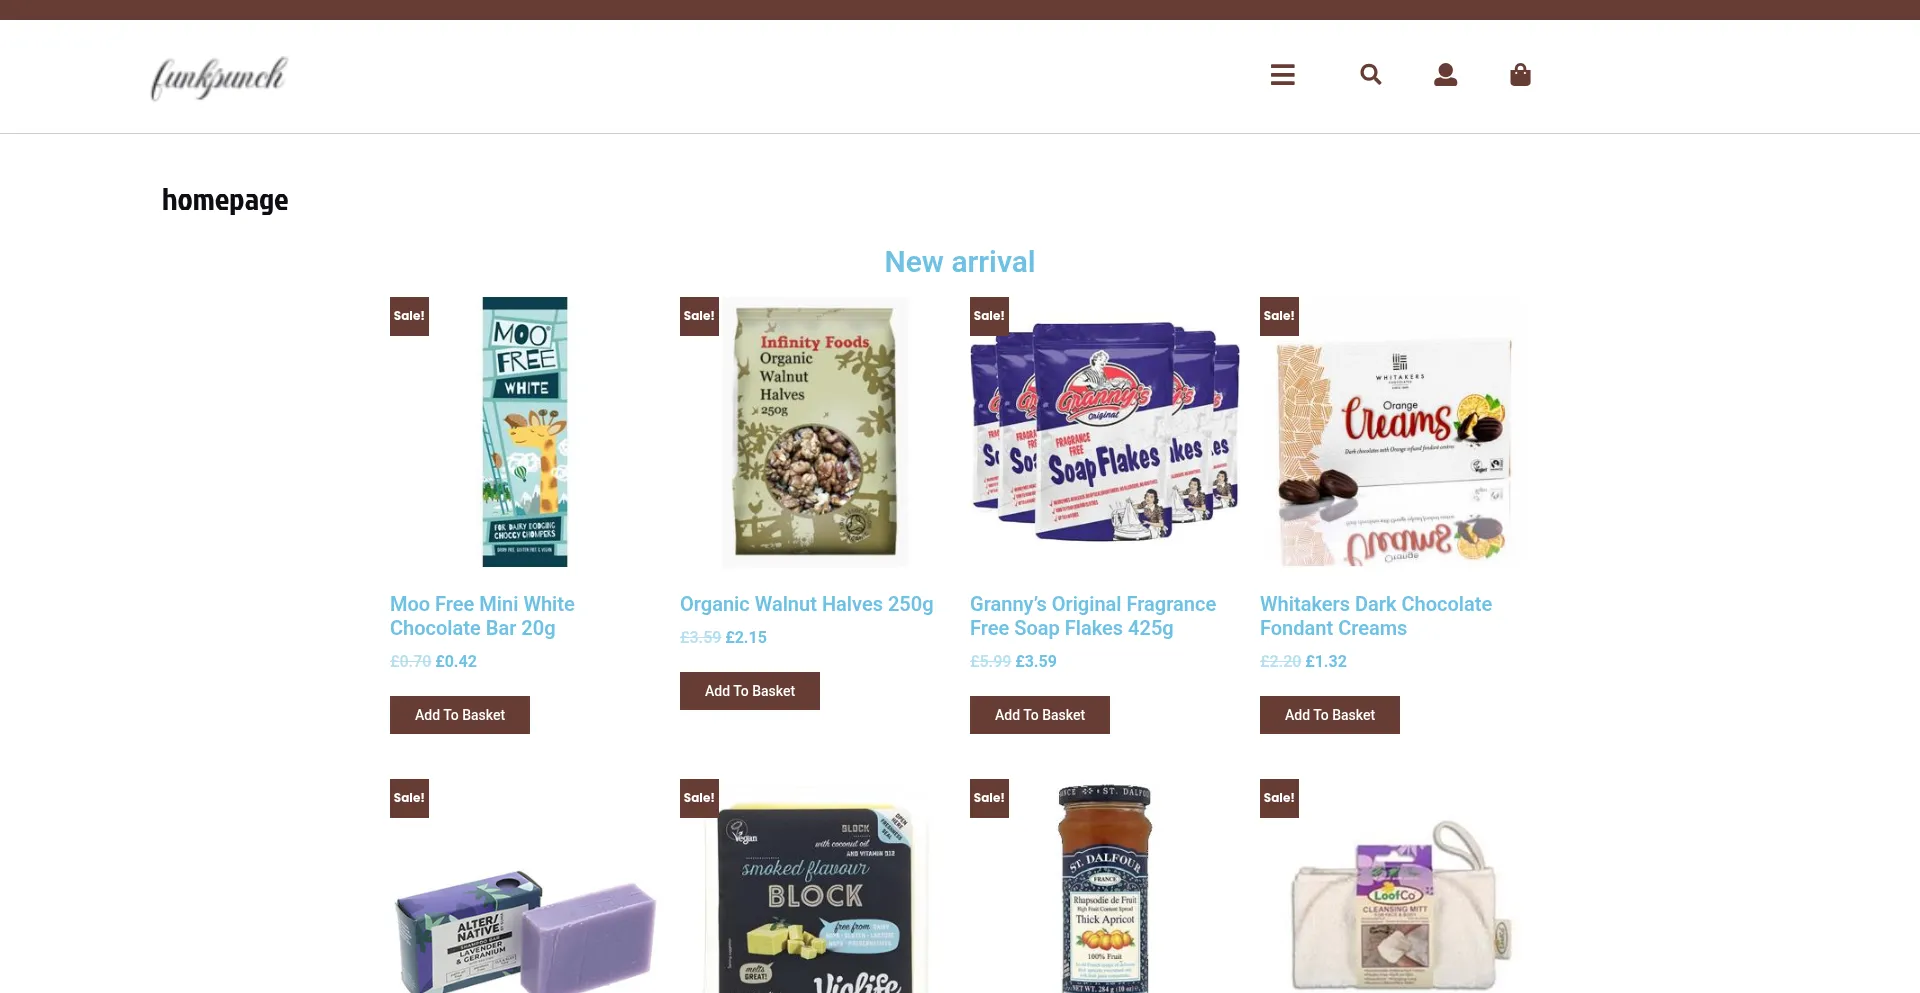View the shopping bag basket icon
This screenshot has height=993, width=1920.
pyautogui.click(x=1520, y=75)
